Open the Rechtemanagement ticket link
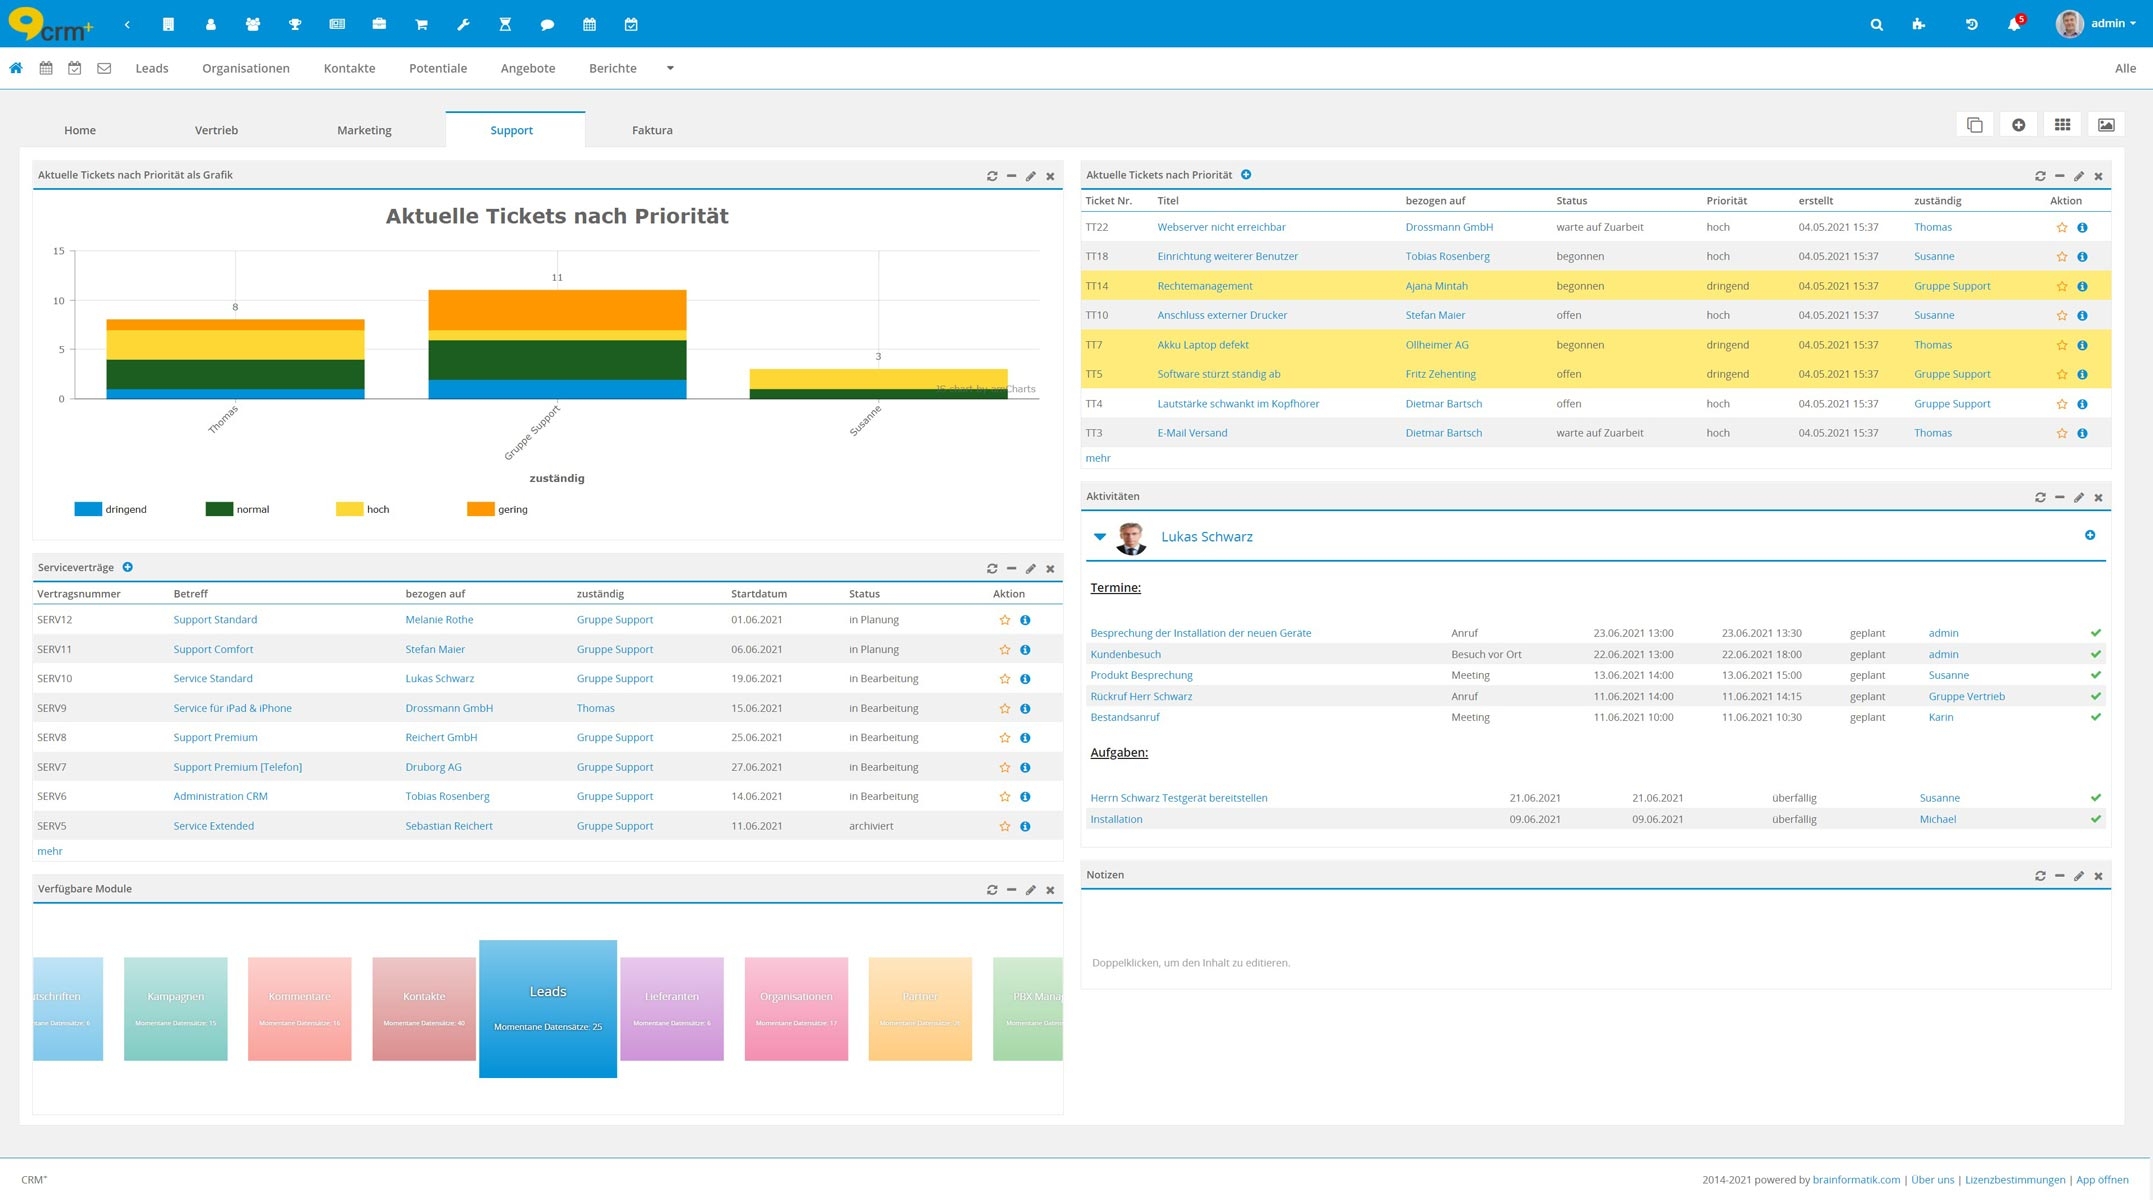 pos(1204,286)
